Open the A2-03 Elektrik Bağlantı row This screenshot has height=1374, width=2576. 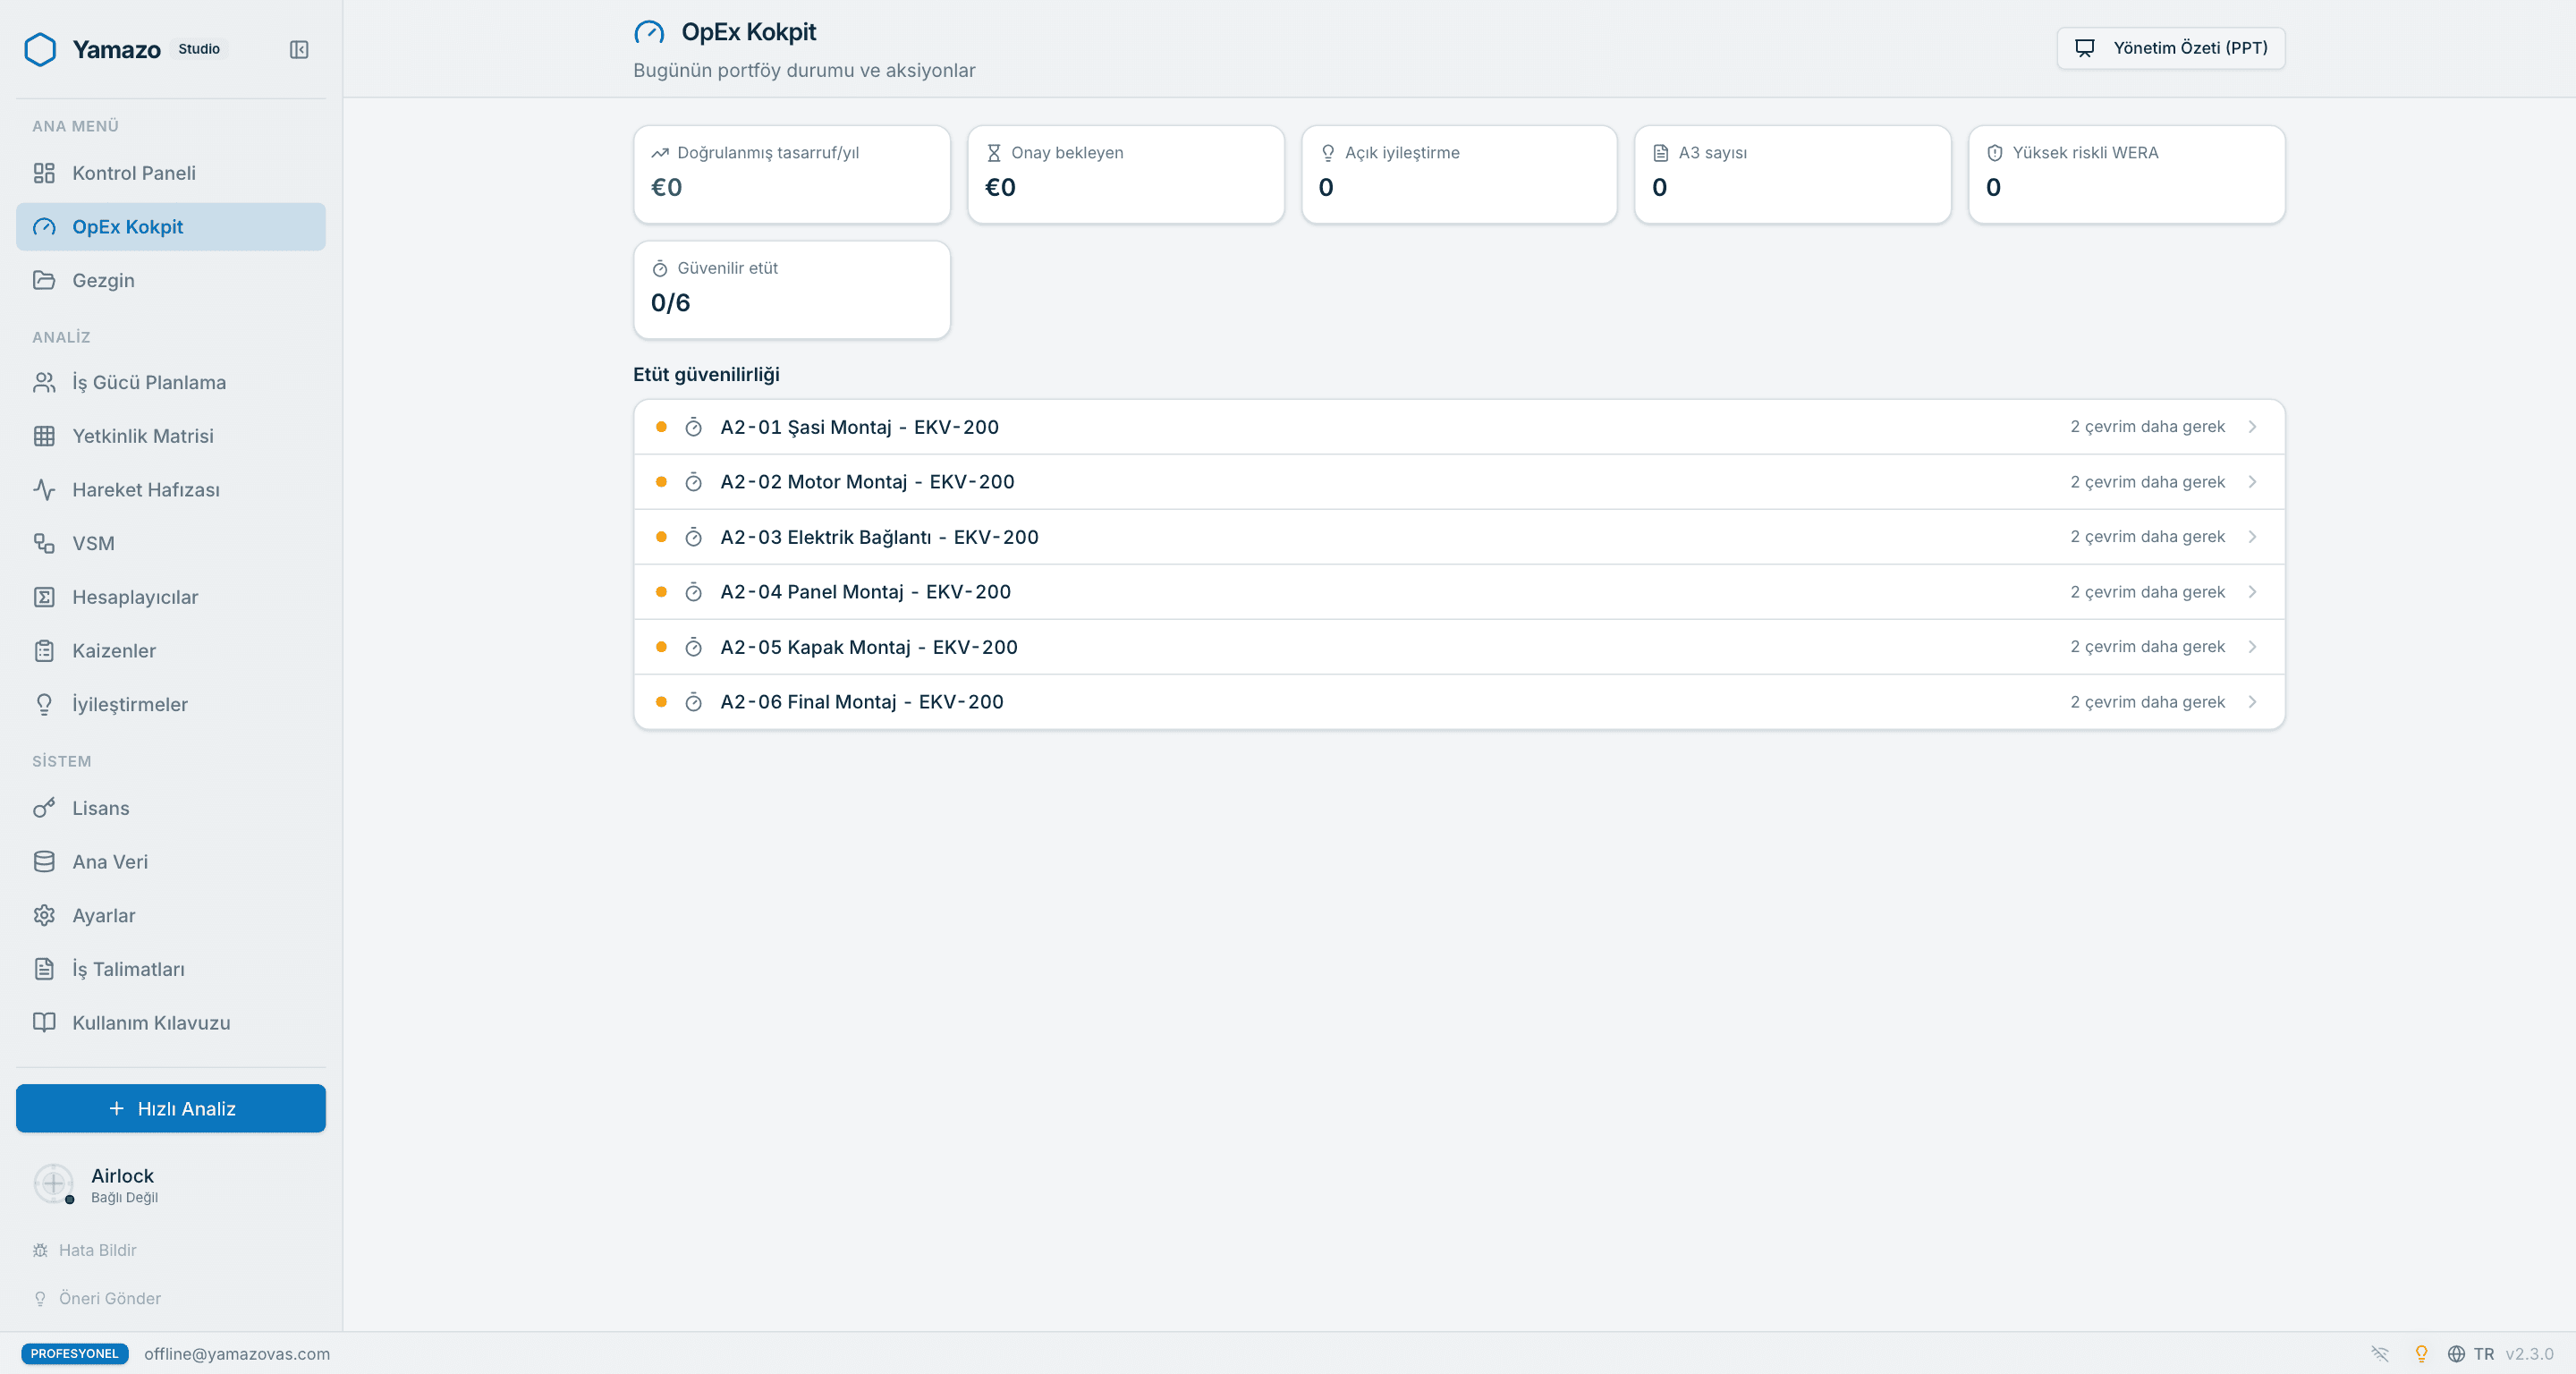coord(1459,537)
